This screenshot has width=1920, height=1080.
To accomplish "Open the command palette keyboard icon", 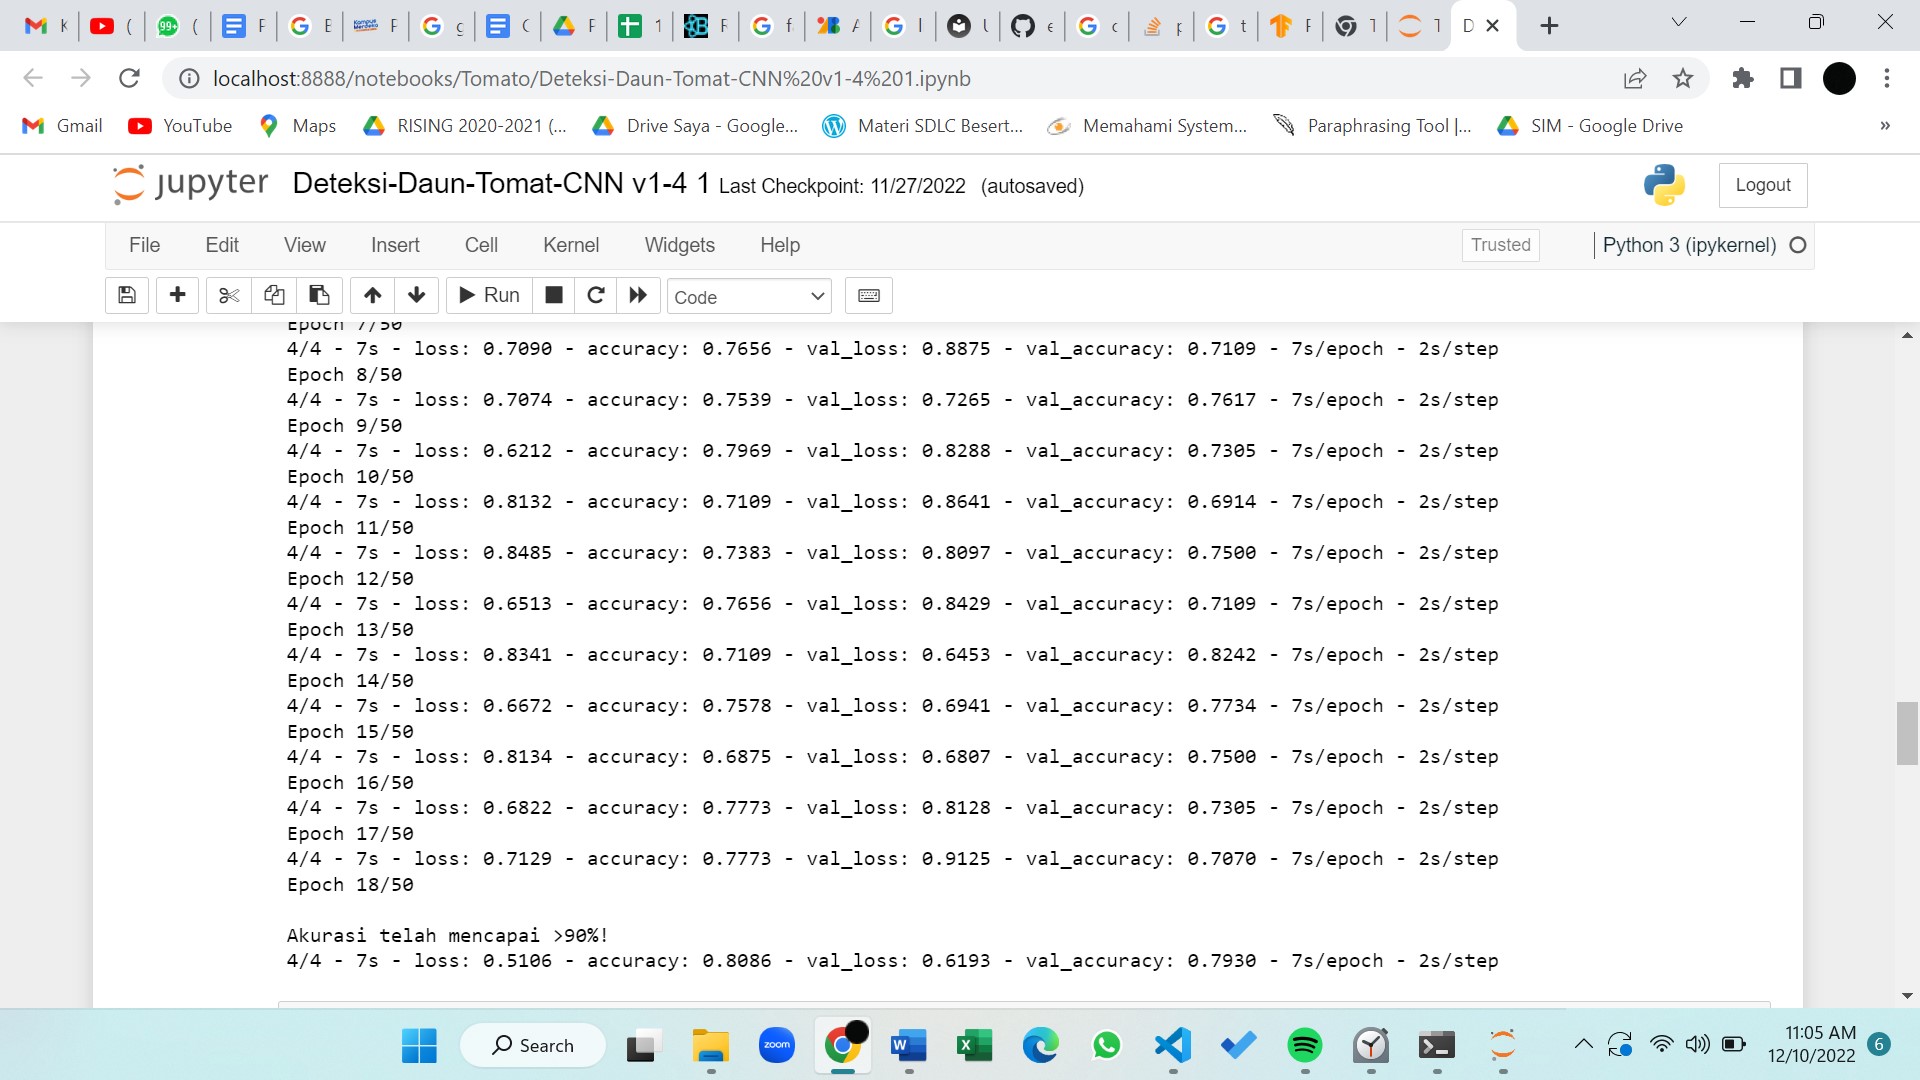I will (x=868, y=295).
